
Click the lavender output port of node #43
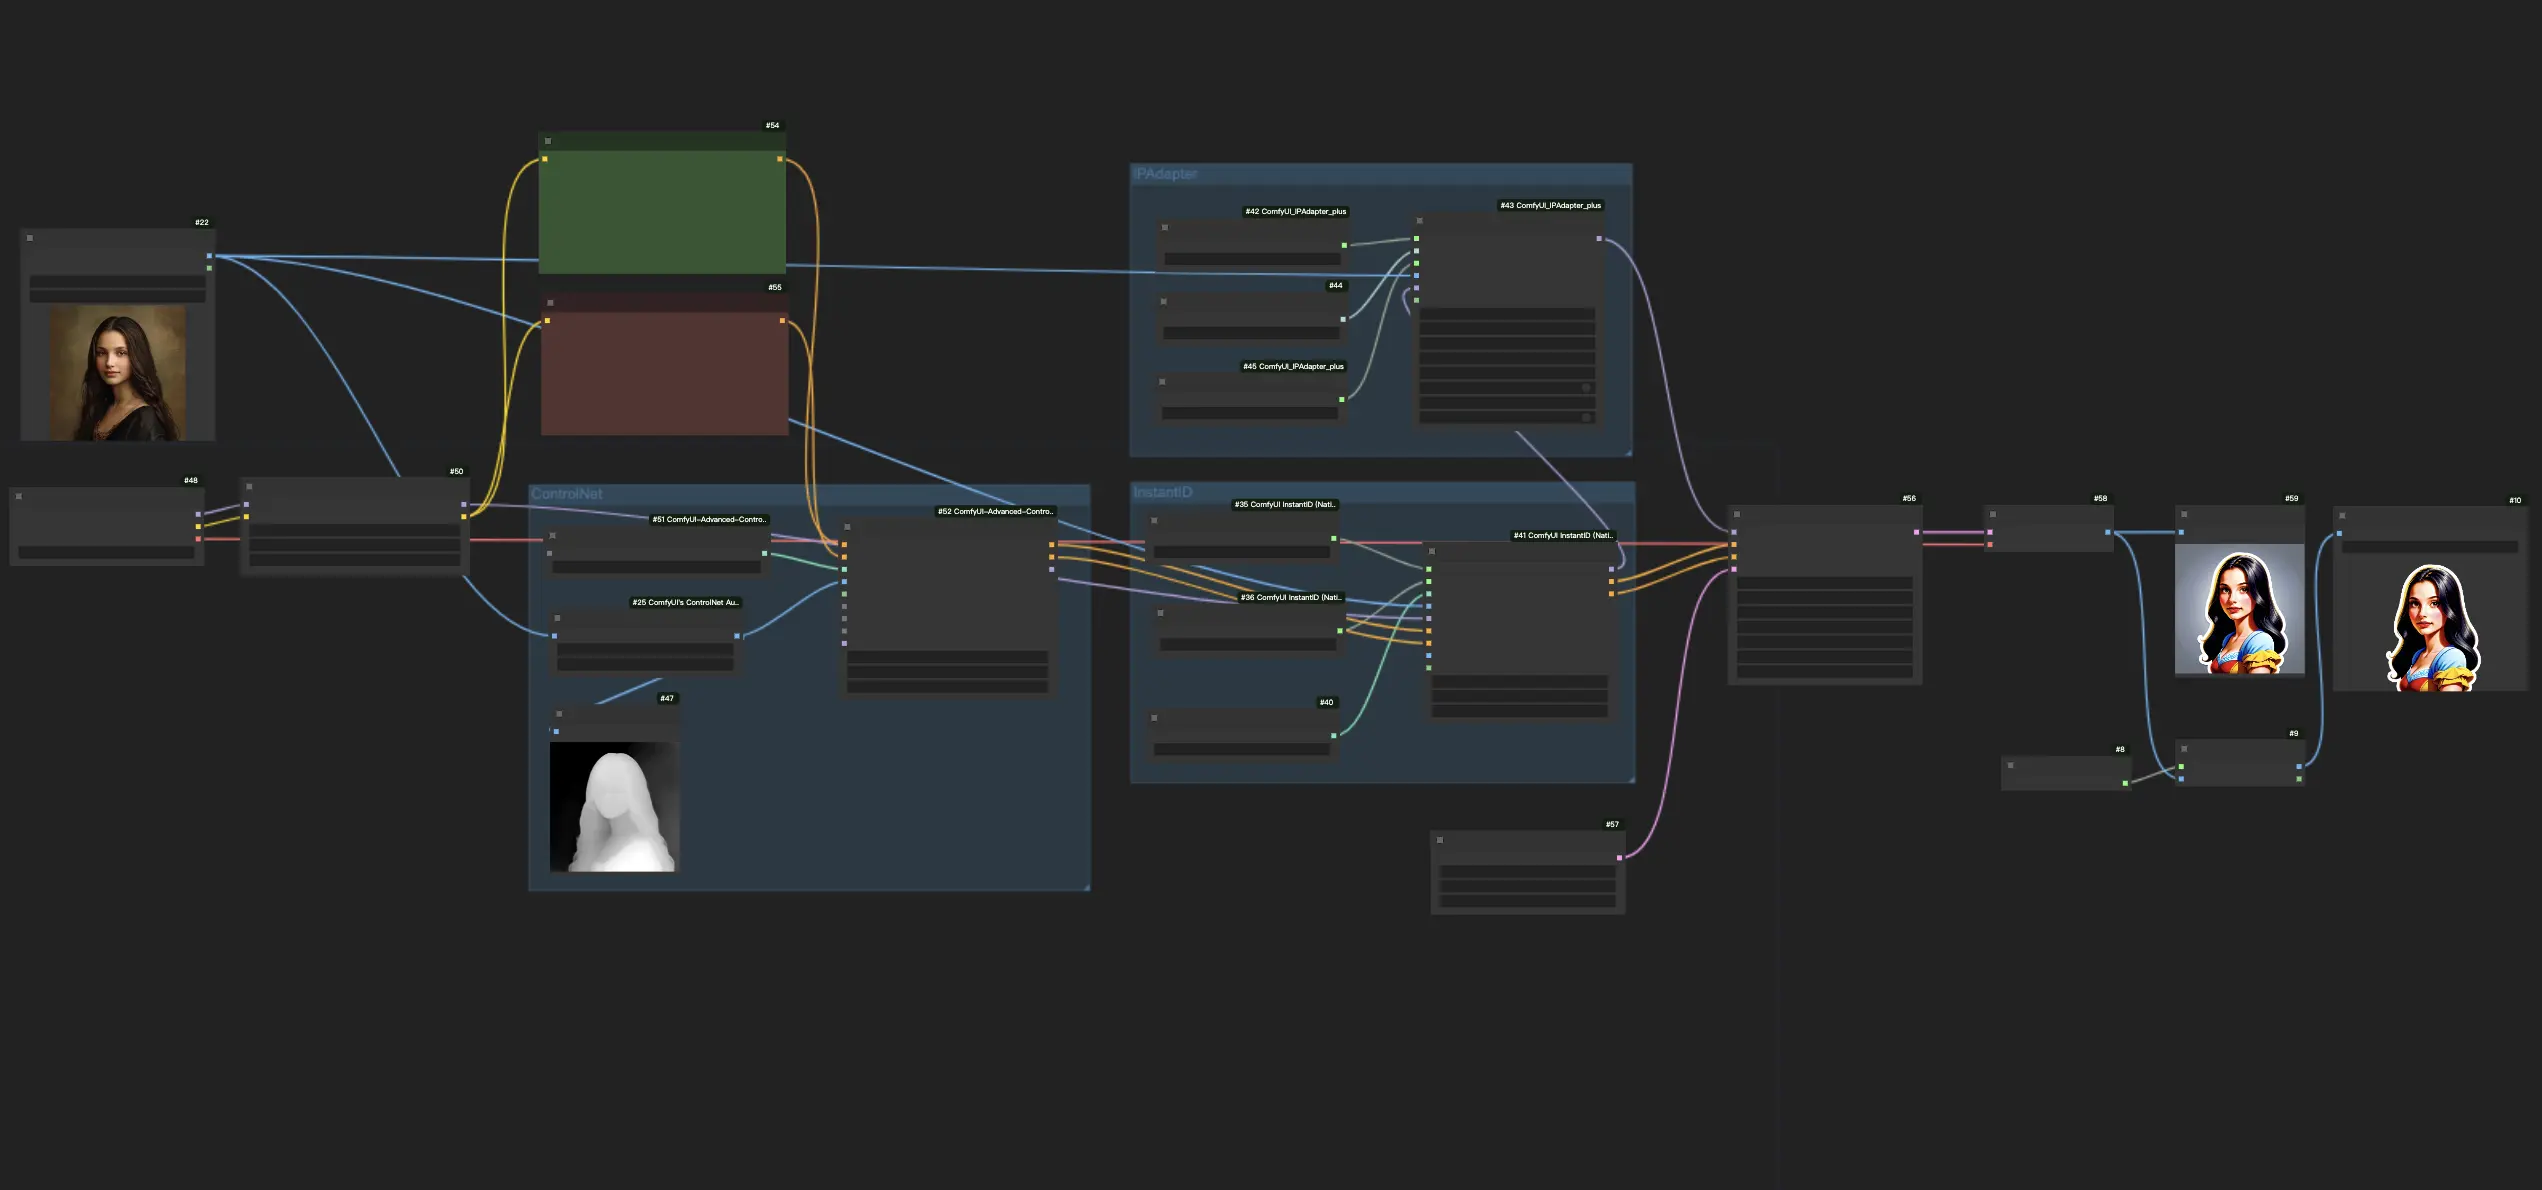click(1599, 239)
